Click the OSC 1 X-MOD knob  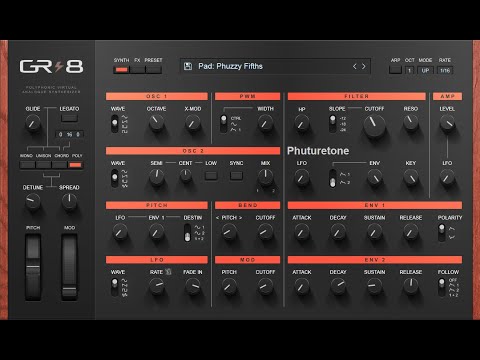pos(193,123)
